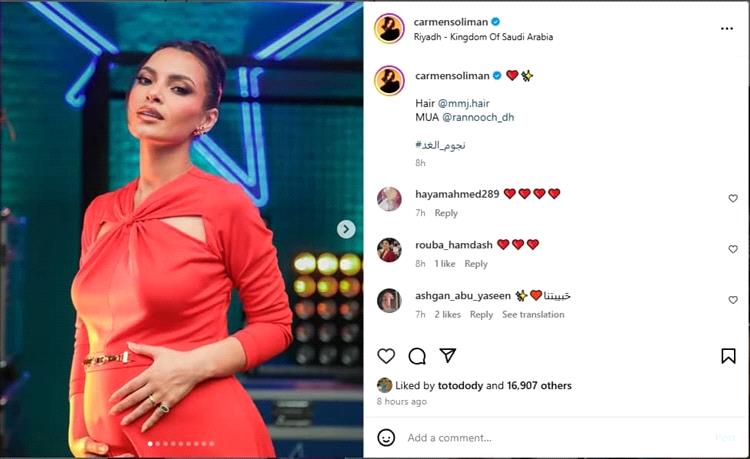The image size is (750, 459).
Task: Go to the next photo with the arrow
Action: [x=346, y=229]
